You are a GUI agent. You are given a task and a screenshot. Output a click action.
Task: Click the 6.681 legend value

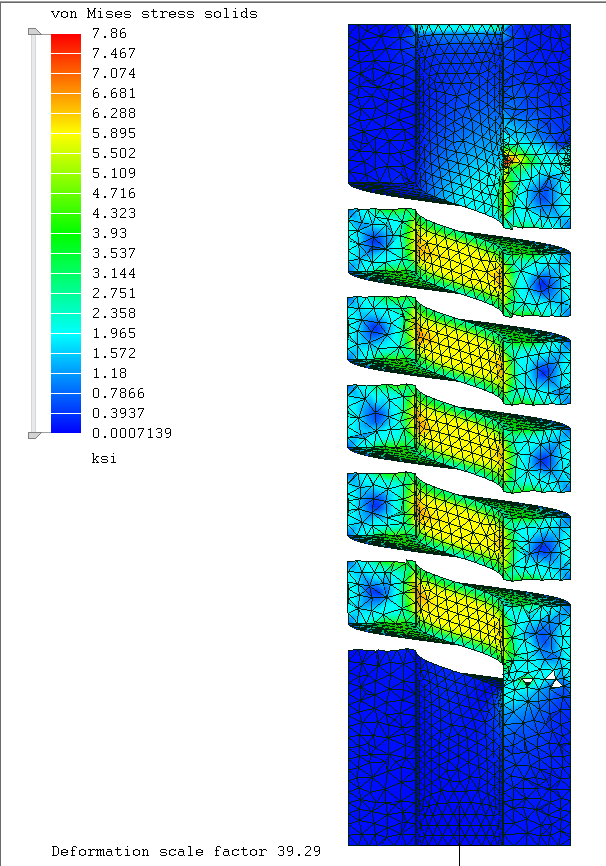click(114, 93)
